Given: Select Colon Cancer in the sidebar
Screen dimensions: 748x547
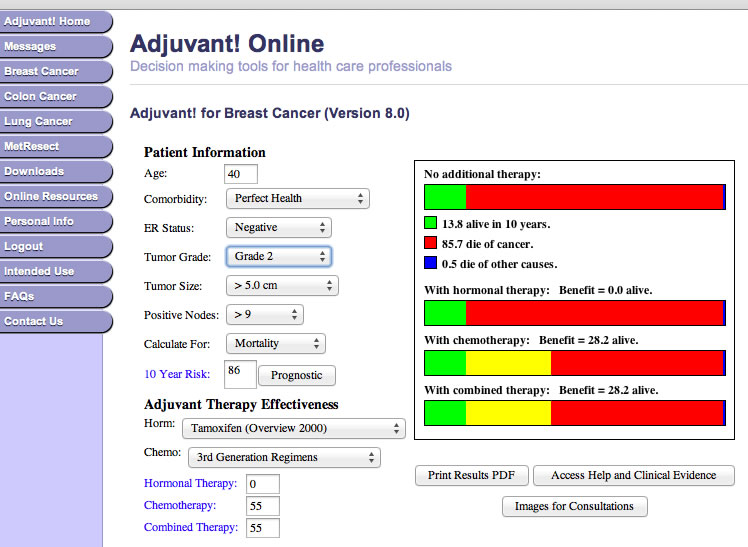Looking at the screenshot, I should (x=56, y=96).
